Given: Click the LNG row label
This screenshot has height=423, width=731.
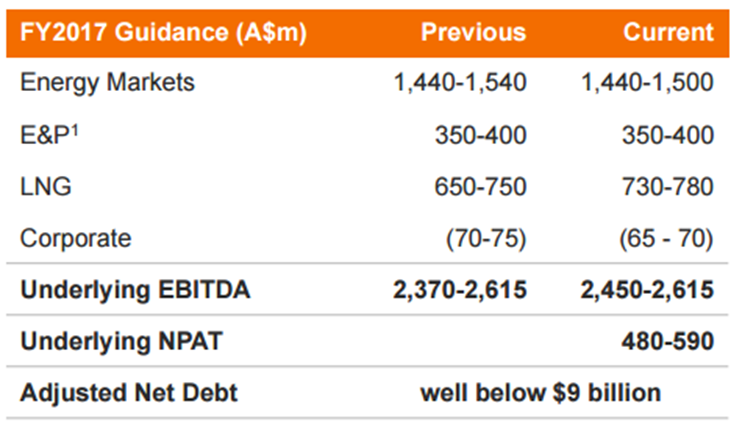Looking at the screenshot, I should pos(46,187).
